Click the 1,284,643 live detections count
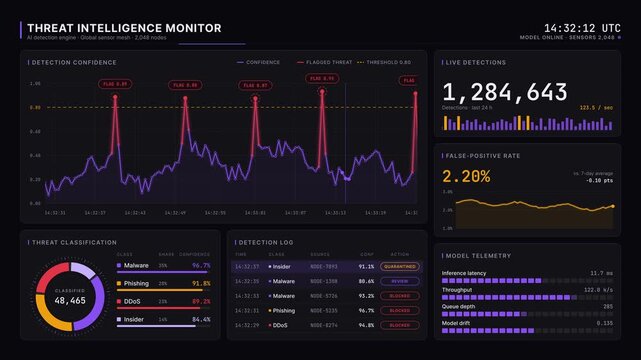 point(505,92)
